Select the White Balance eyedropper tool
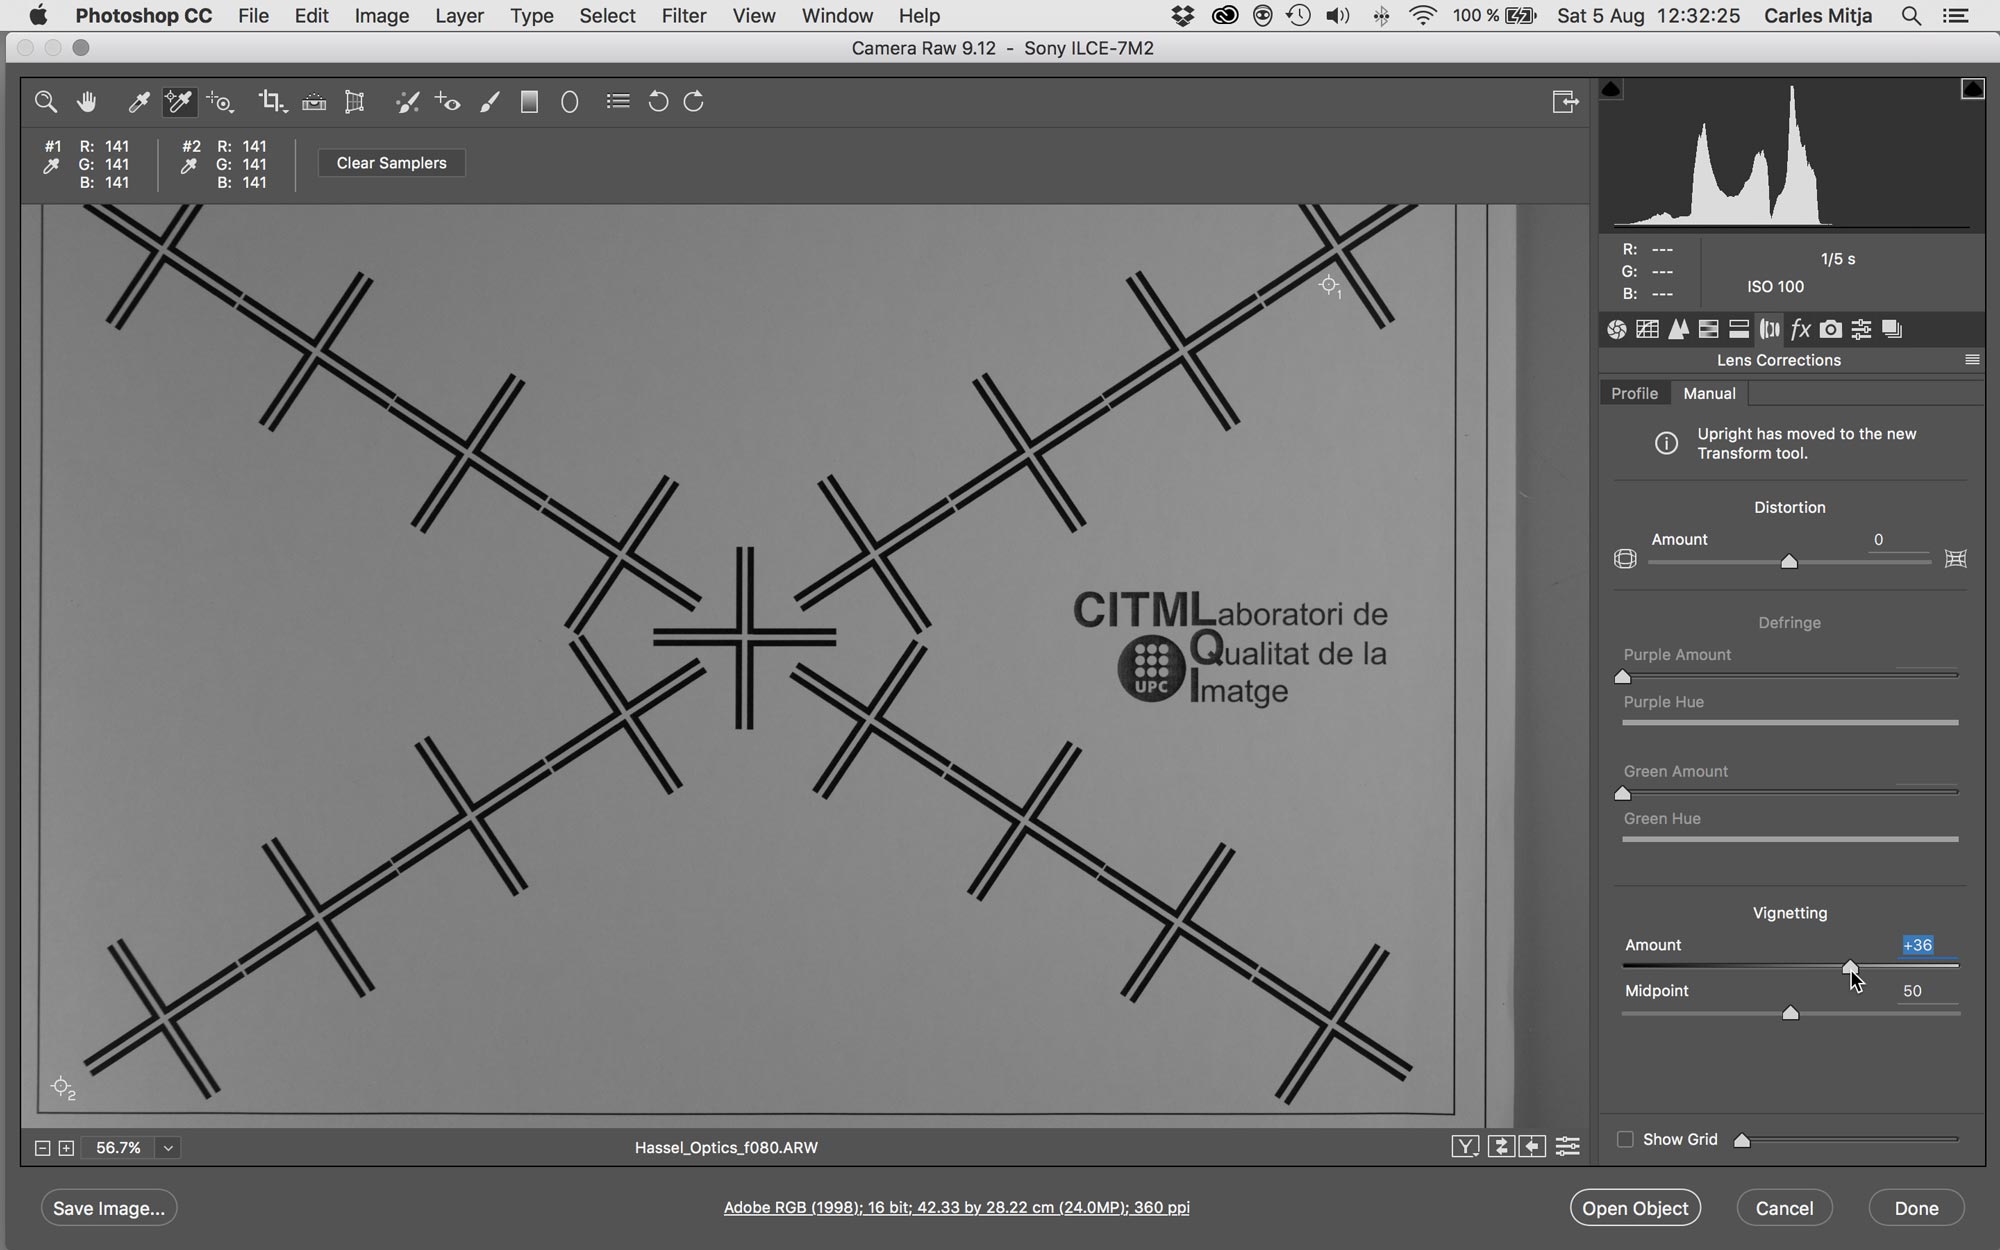Viewport: 2000px width, 1250px height. (139, 102)
